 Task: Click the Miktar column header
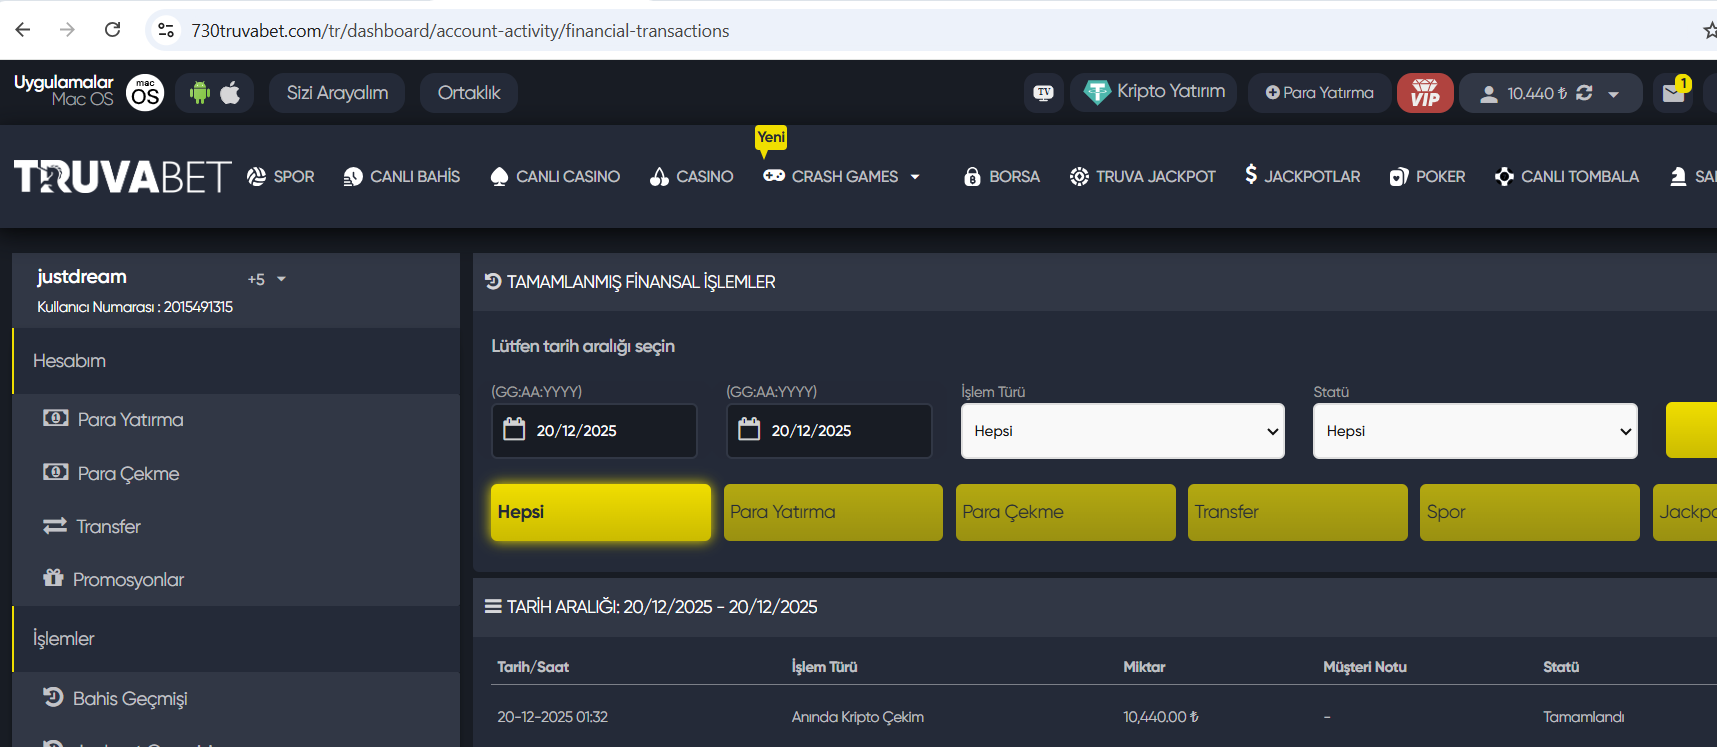click(x=1144, y=667)
